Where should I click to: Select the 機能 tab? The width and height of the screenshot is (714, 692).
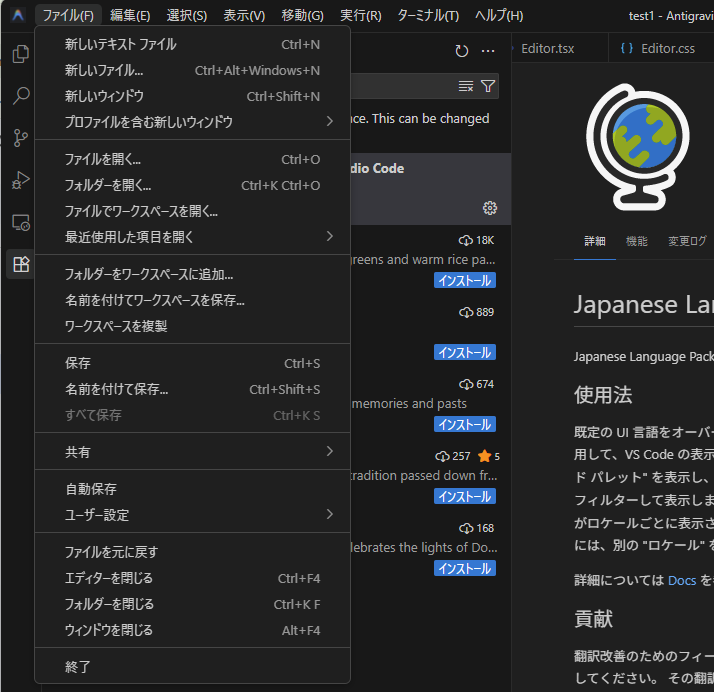(637, 241)
